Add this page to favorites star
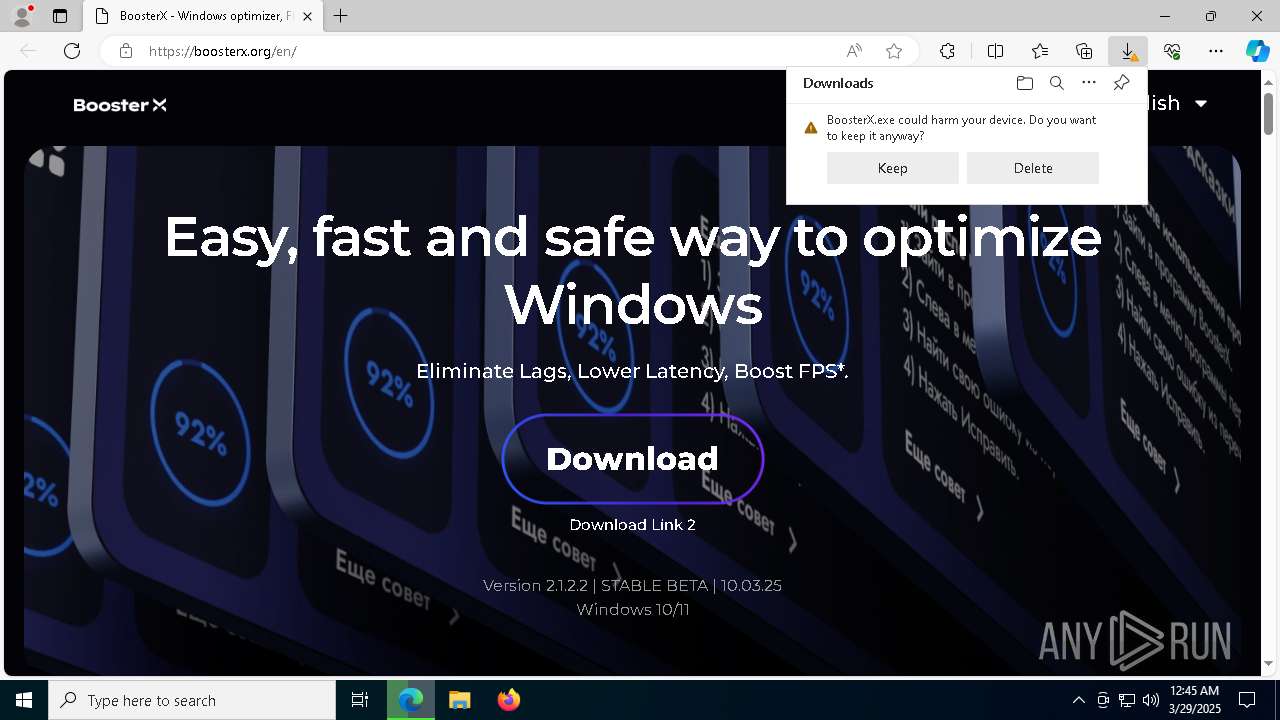Image resolution: width=1280 pixels, height=720 pixels. coord(894,51)
